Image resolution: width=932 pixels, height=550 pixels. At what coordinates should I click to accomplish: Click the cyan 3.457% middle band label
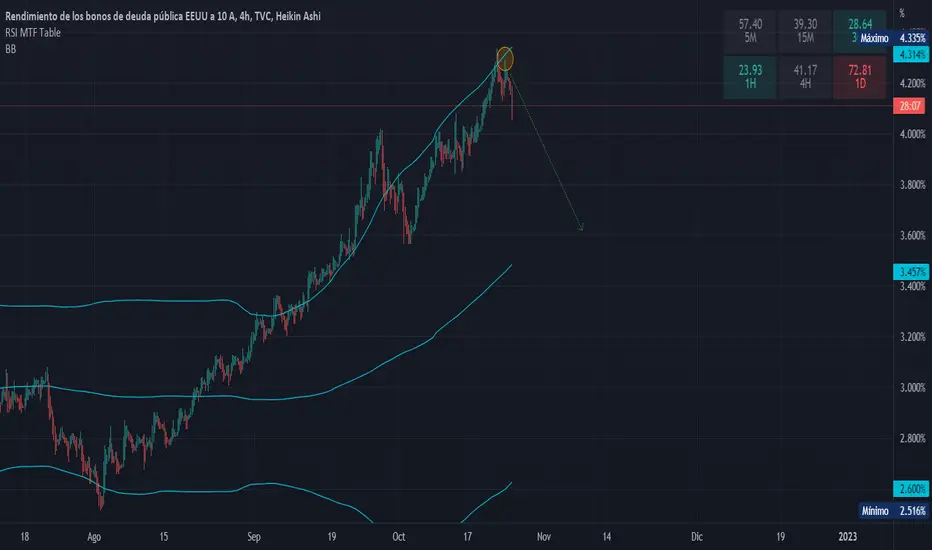coord(910,272)
